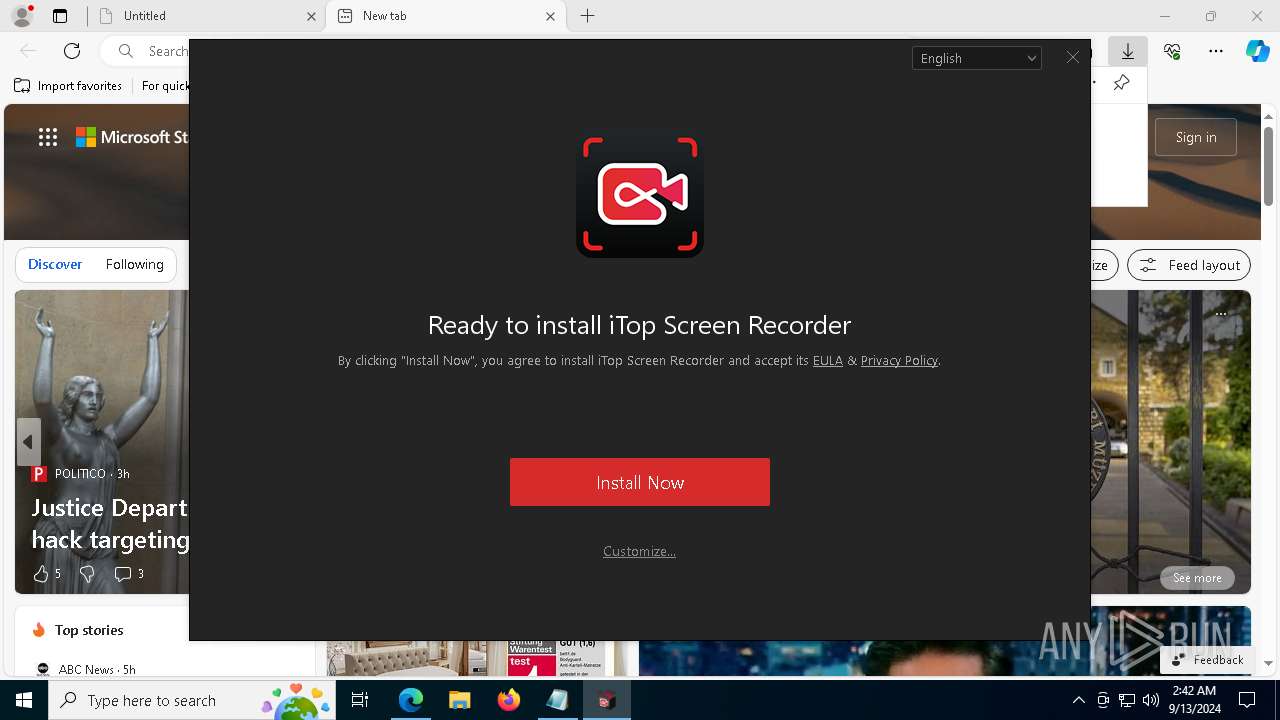Open Firefox from taskbar

(508, 700)
